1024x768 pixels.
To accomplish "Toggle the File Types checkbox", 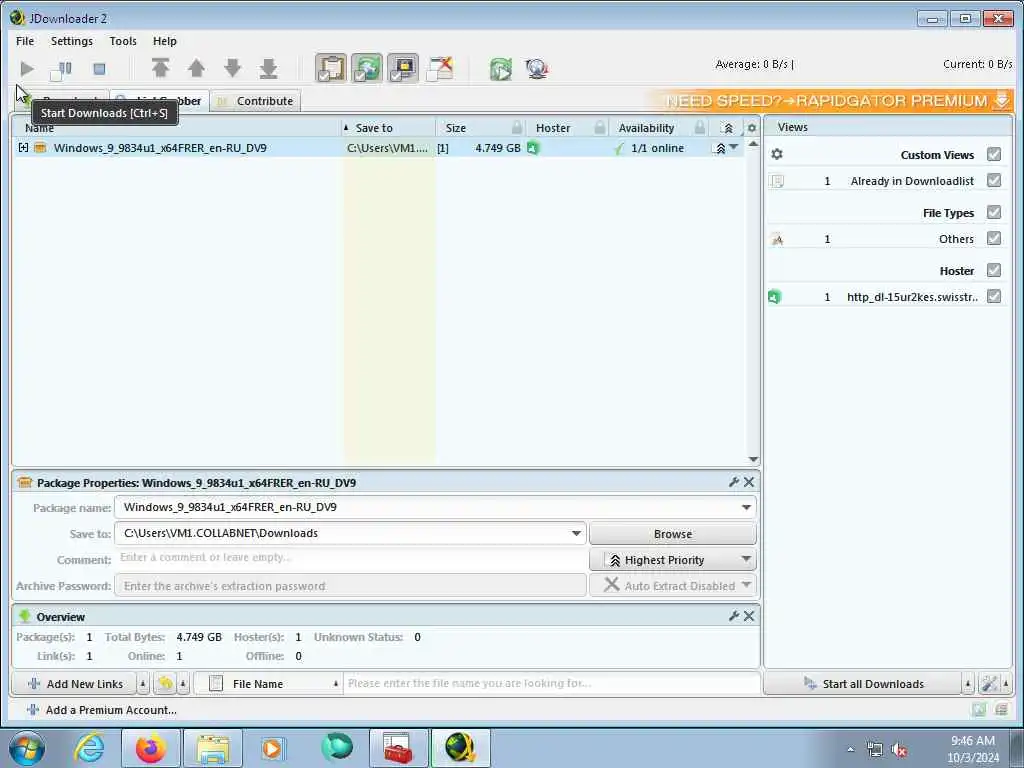I will (993, 212).
